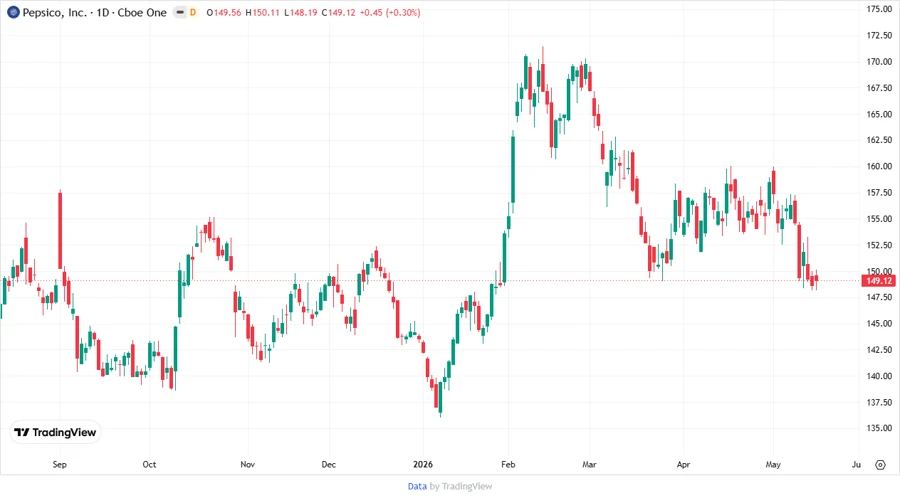Image resolution: width=900 pixels, height=498 pixels.
Task: Click the orange D data-delay badge
Action: [x=193, y=12]
